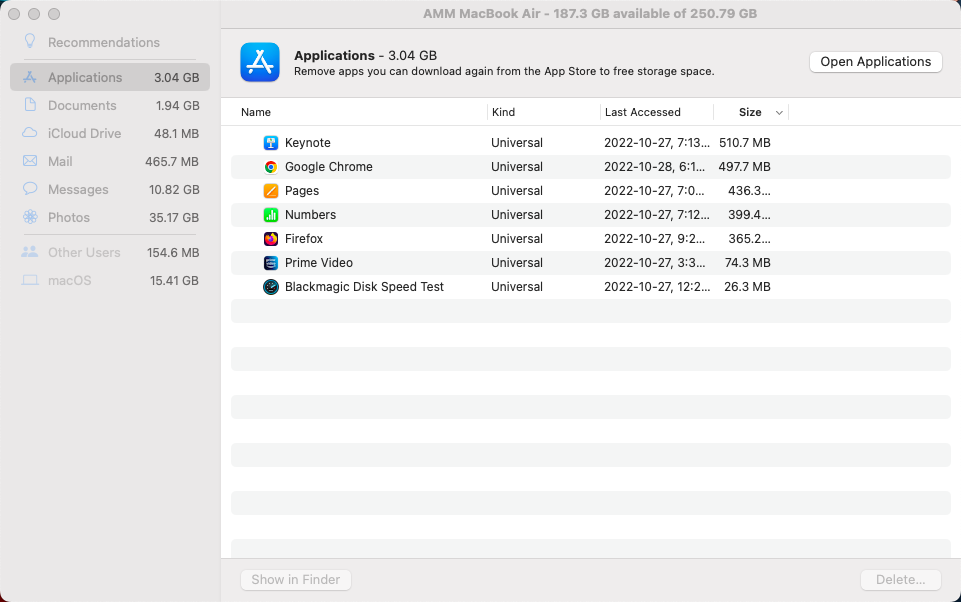Image resolution: width=961 pixels, height=602 pixels.
Task: Click the AMM MacBook Air window title
Action: [590, 13]
